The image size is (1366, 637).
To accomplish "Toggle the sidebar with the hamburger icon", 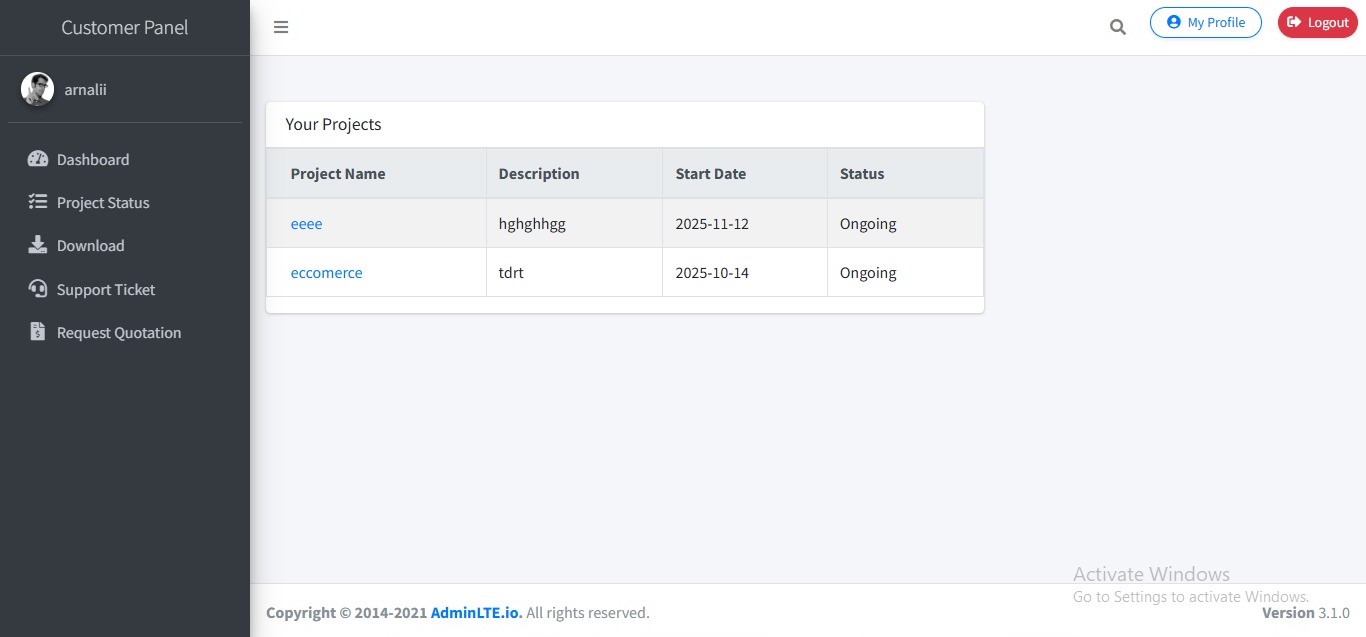I will (x=281, y=27).
